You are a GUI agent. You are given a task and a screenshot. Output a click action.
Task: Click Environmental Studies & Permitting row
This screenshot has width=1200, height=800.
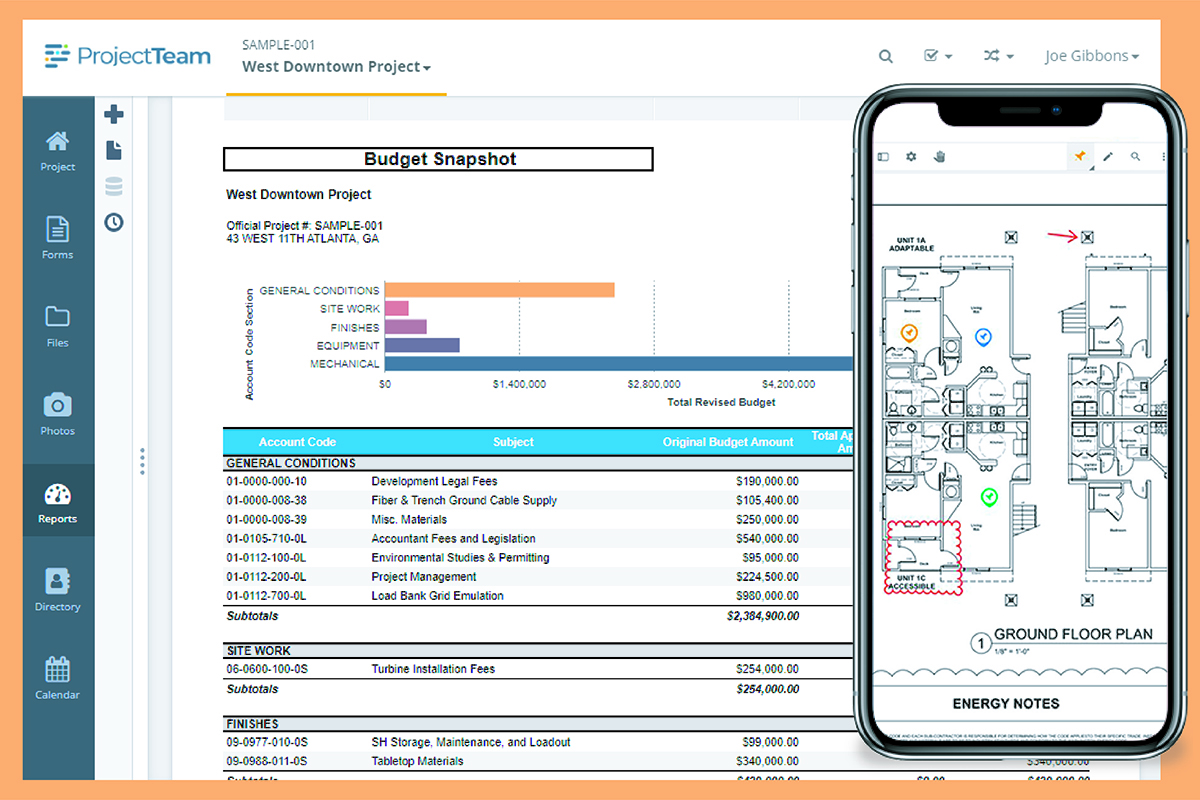click(540, 557)
